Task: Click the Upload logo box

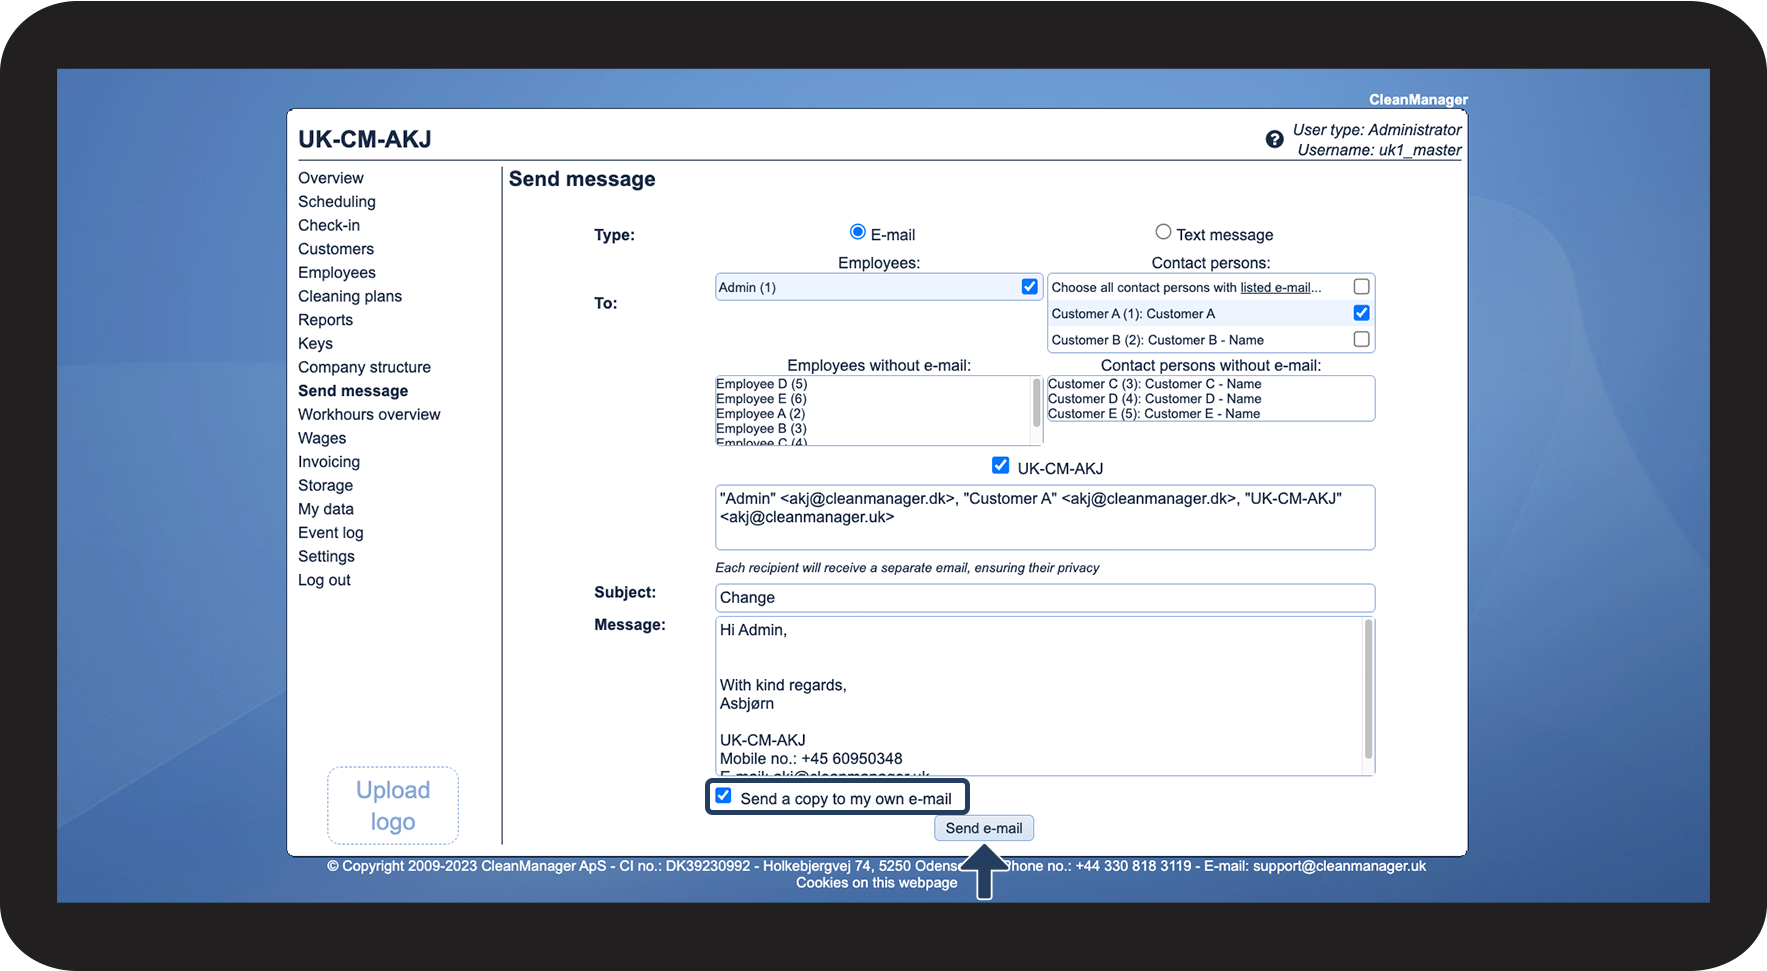Action: (x=393, y=805)
